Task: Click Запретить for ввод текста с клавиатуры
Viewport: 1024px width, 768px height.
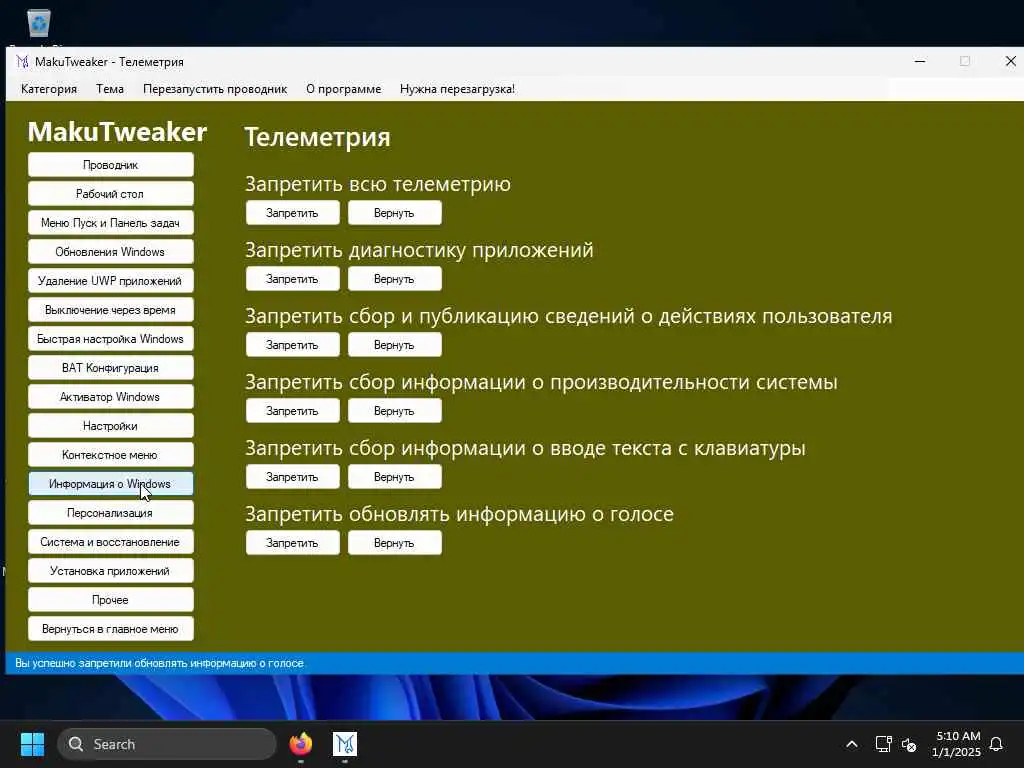Action: pos(293,477)
